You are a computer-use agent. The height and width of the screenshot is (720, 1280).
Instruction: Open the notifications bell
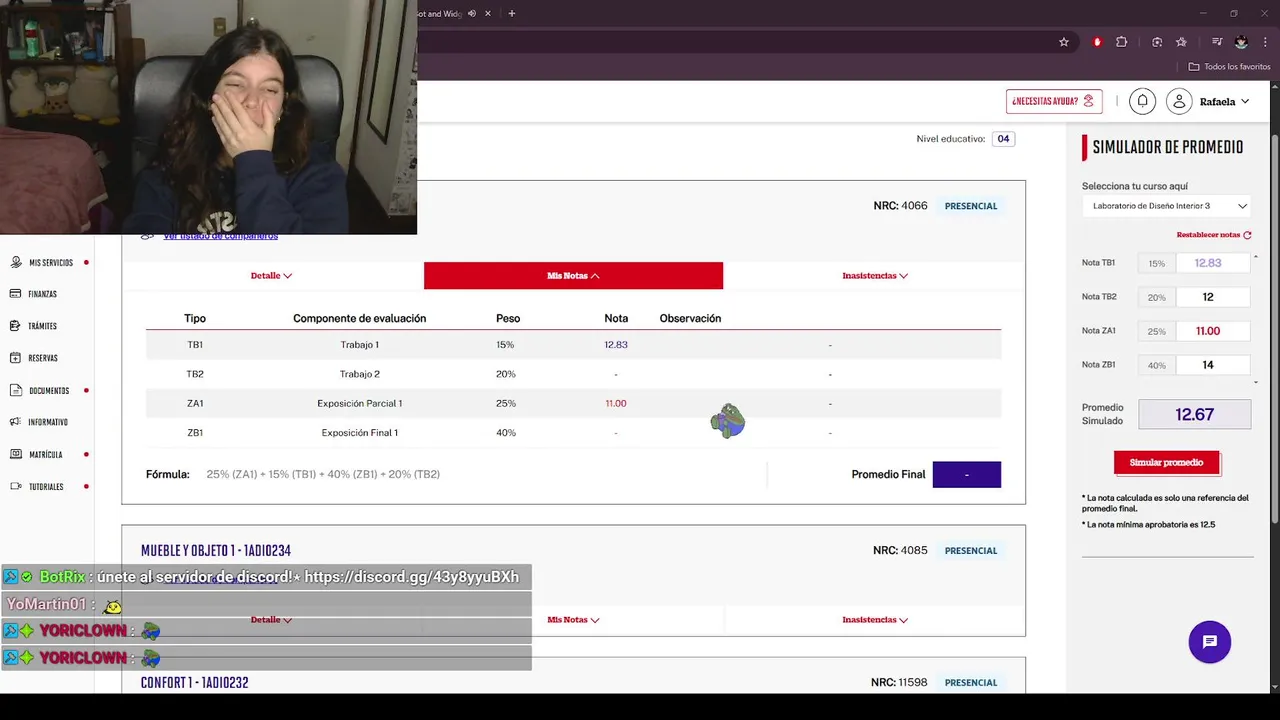1142,101
